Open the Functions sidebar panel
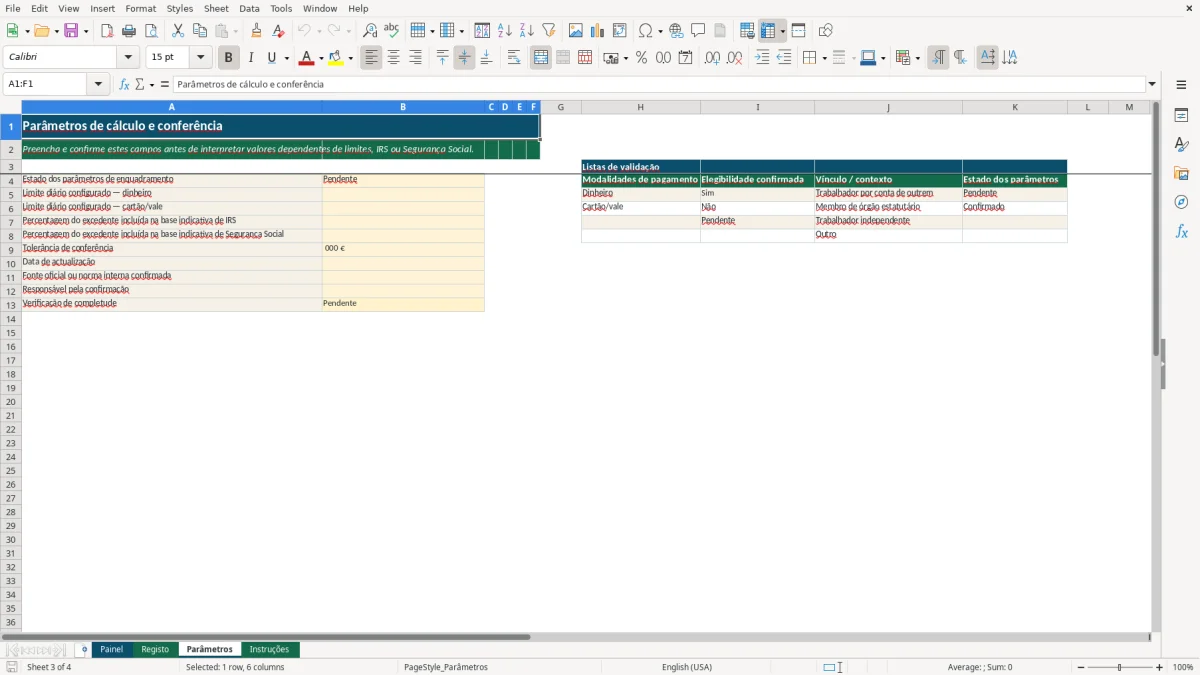Viewport: 1200px width, 675px height. pos(1181,231)
